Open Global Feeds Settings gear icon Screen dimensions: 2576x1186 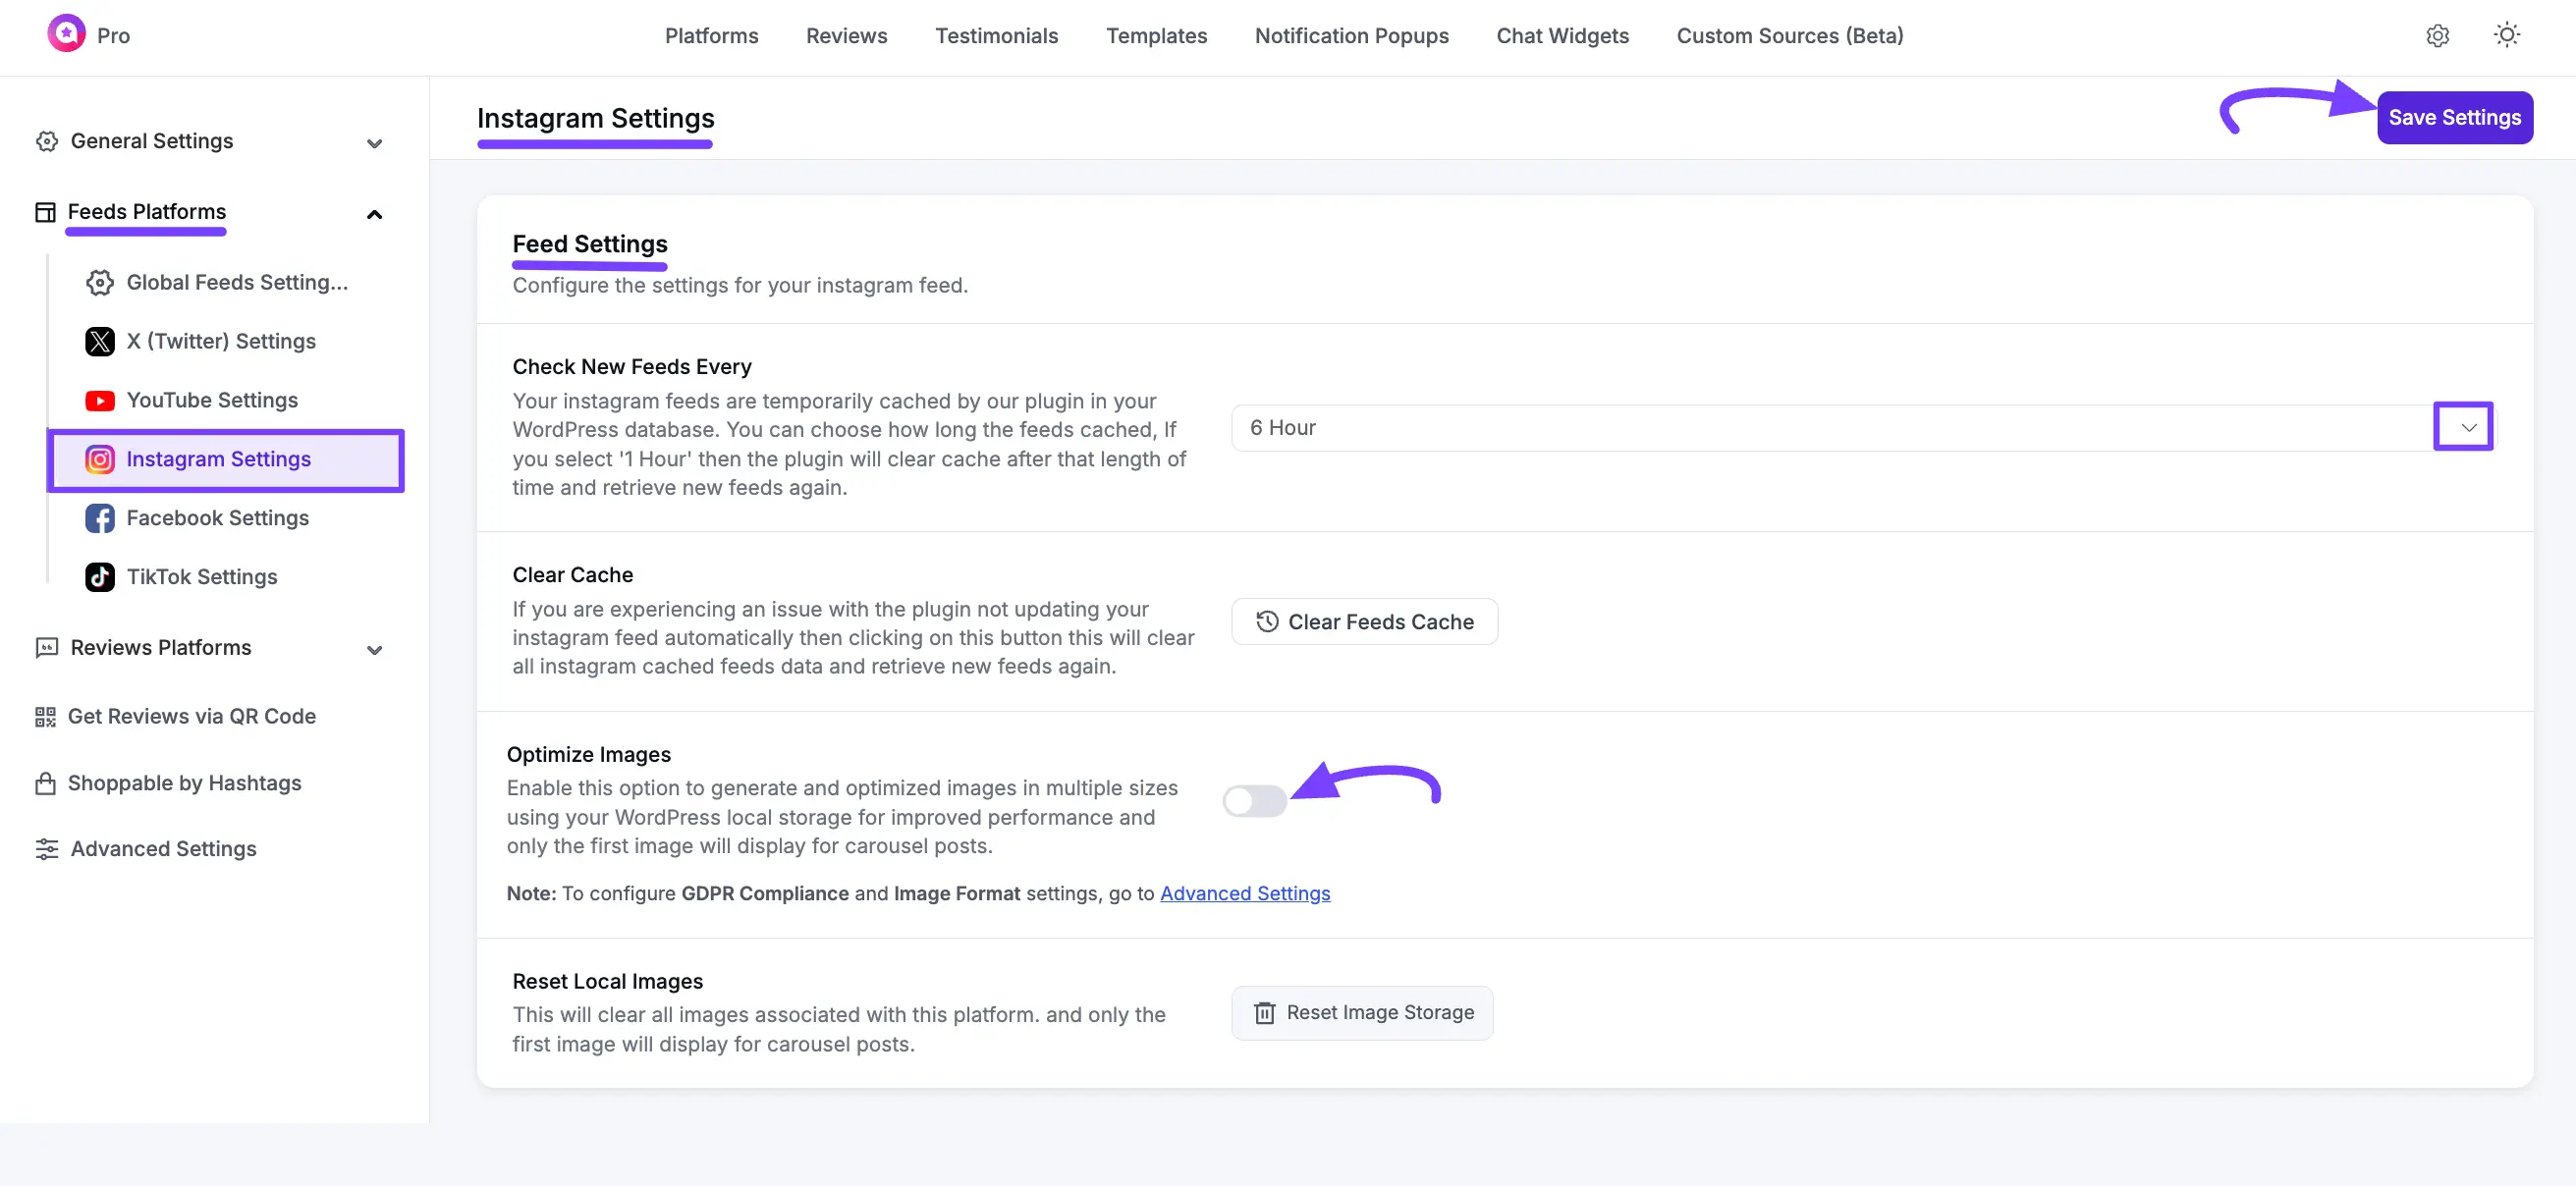click(99, 282)
